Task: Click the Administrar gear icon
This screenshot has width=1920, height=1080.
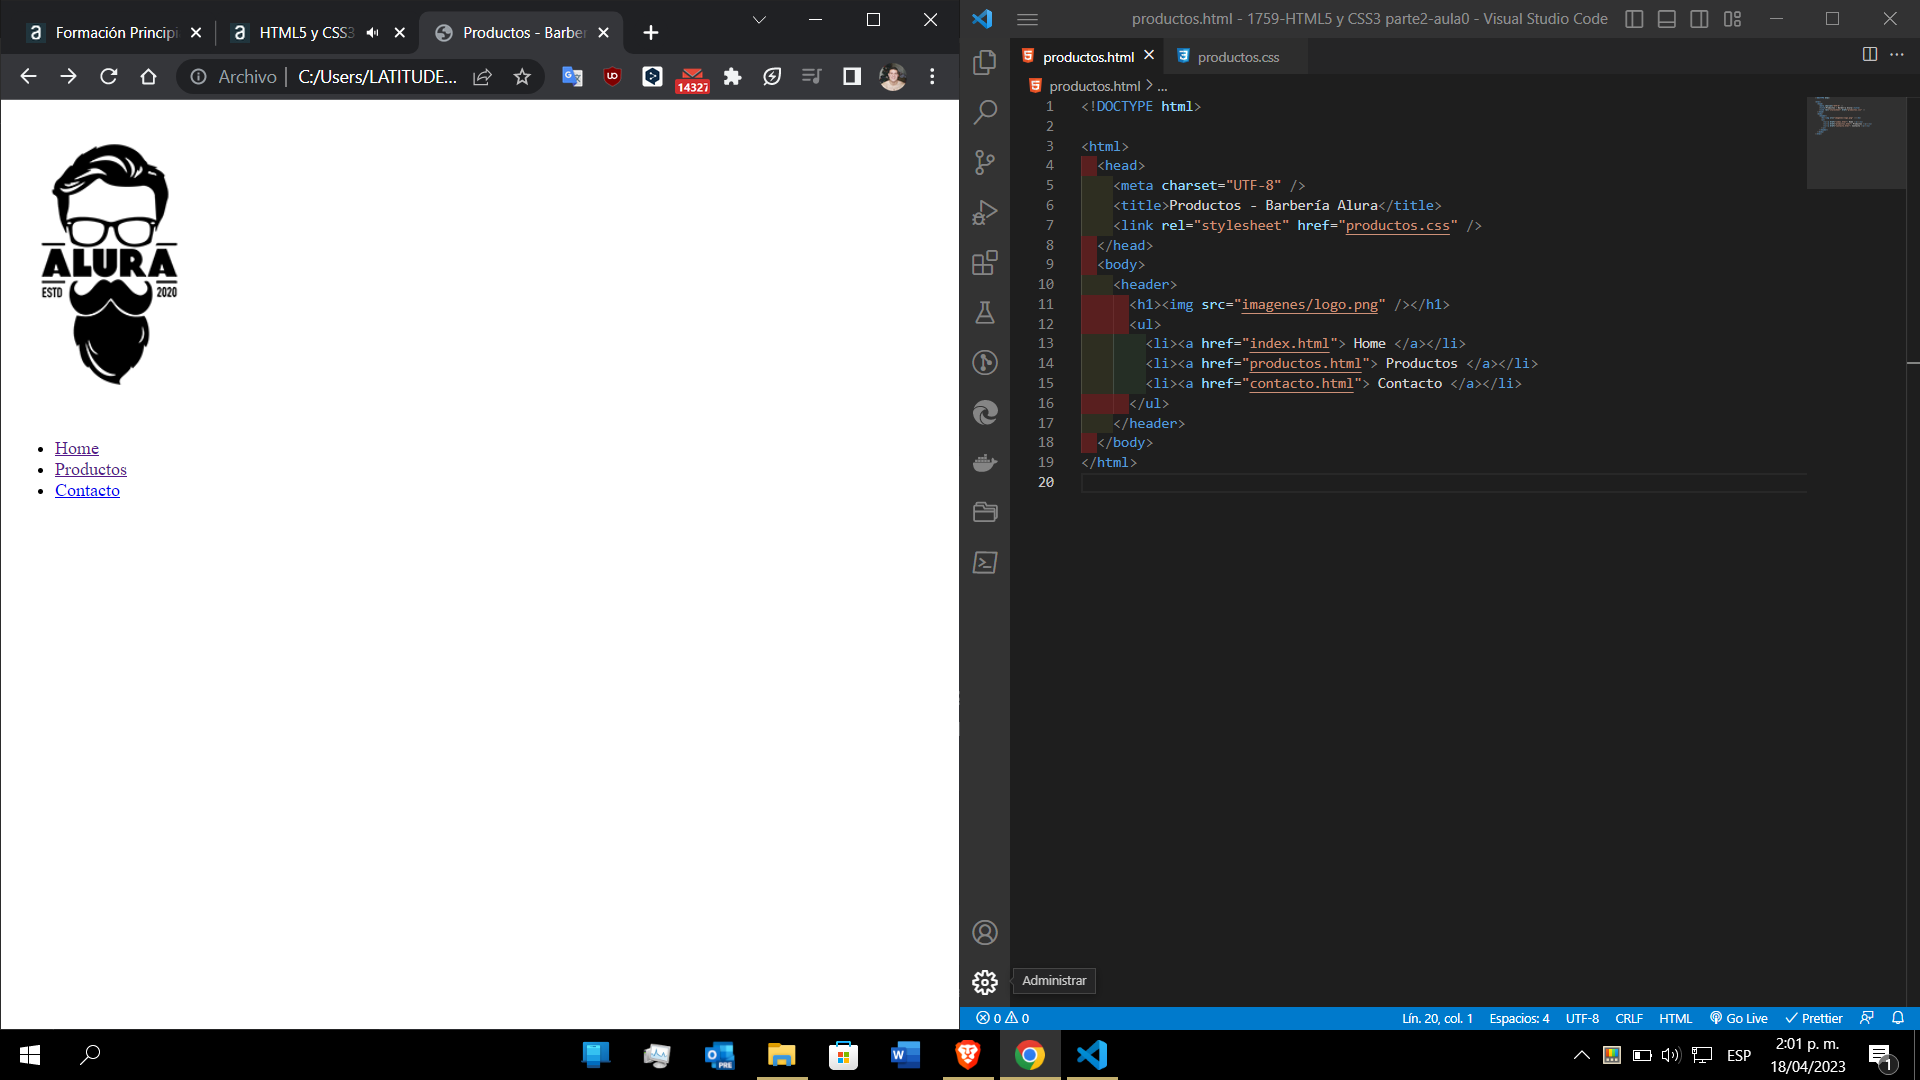Action: pyautogui.click(x=985, y=982)
